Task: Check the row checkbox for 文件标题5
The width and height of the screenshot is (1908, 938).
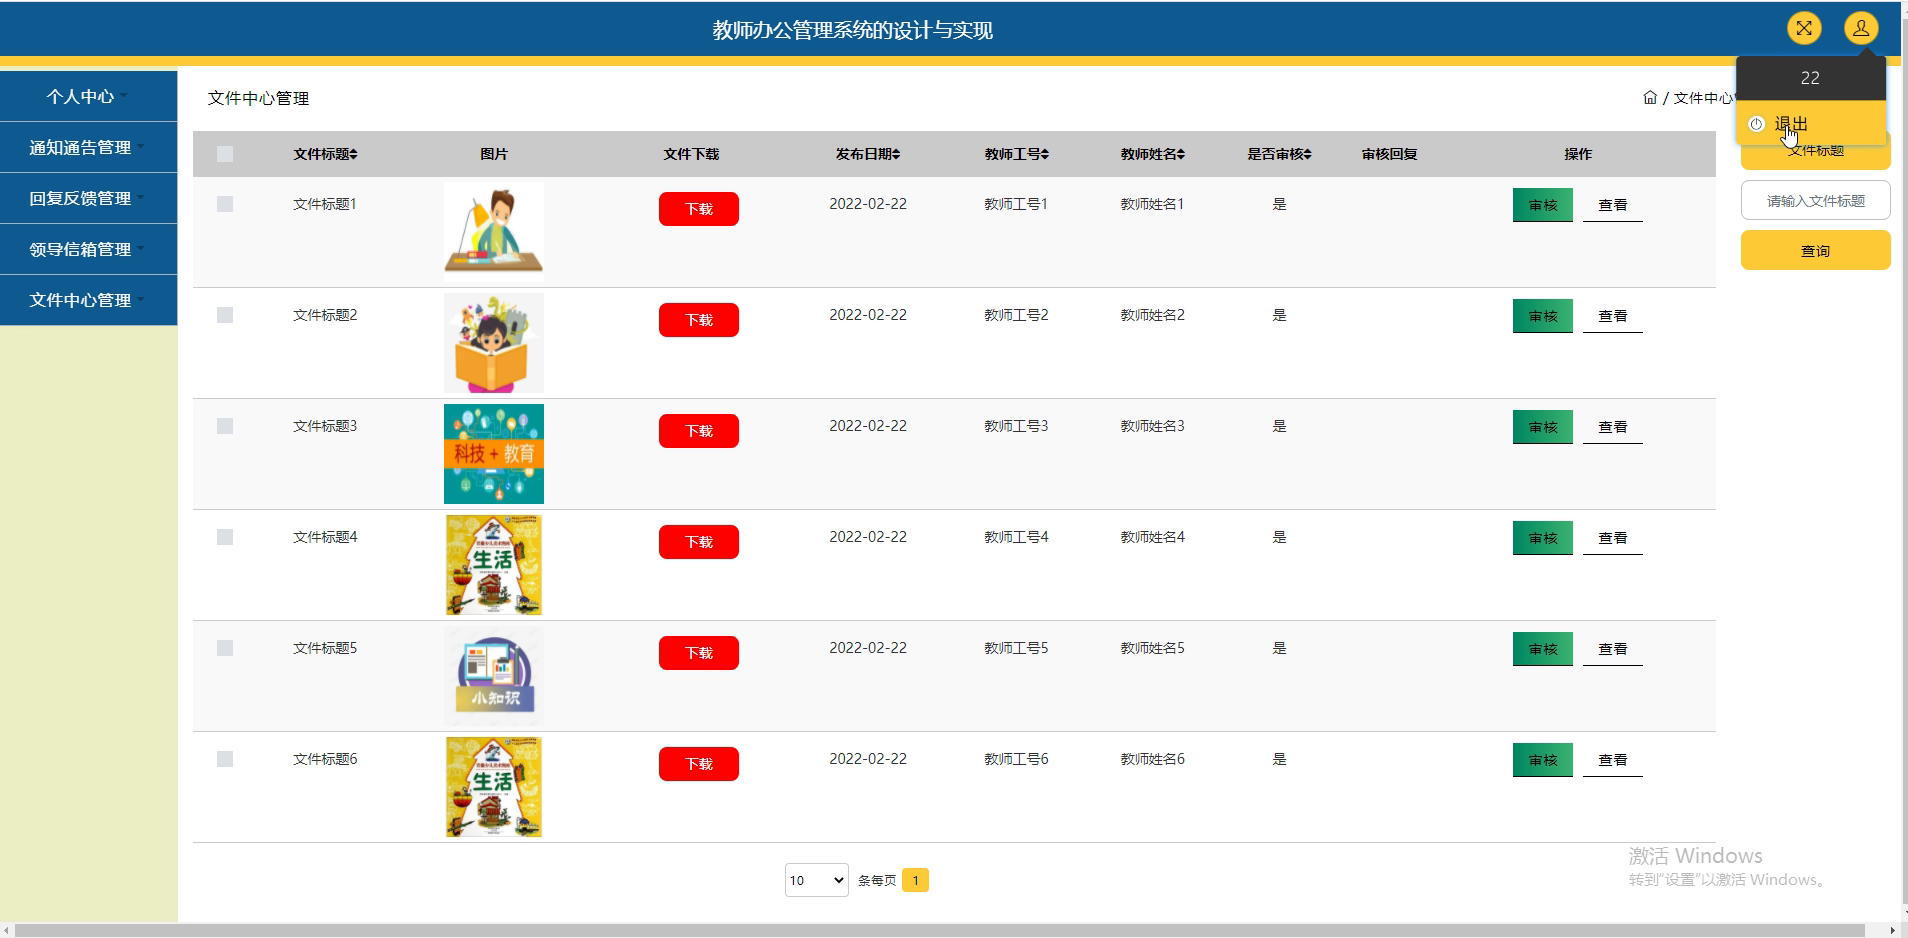Action: [x=225, y=648]
